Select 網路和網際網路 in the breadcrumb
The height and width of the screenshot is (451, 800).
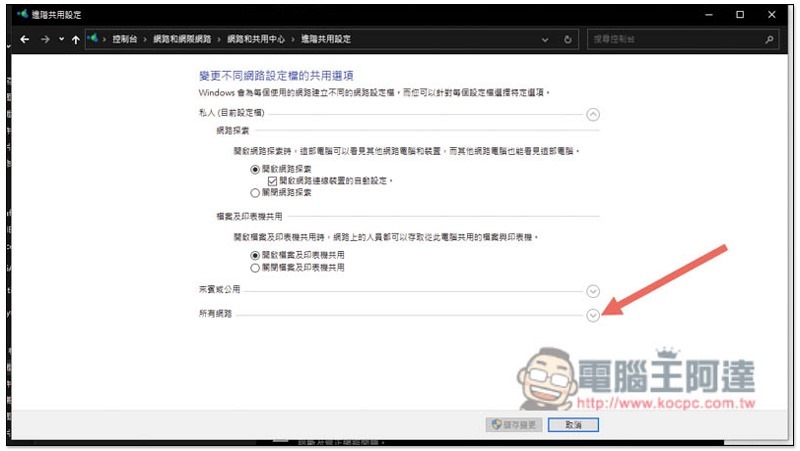coord(182,39)
